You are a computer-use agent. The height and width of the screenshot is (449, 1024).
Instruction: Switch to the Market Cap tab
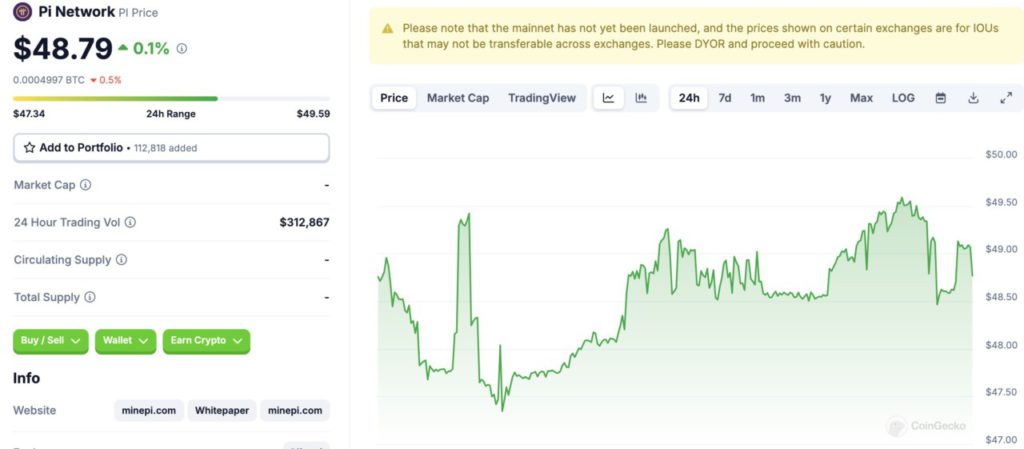[x=458, y=98]
